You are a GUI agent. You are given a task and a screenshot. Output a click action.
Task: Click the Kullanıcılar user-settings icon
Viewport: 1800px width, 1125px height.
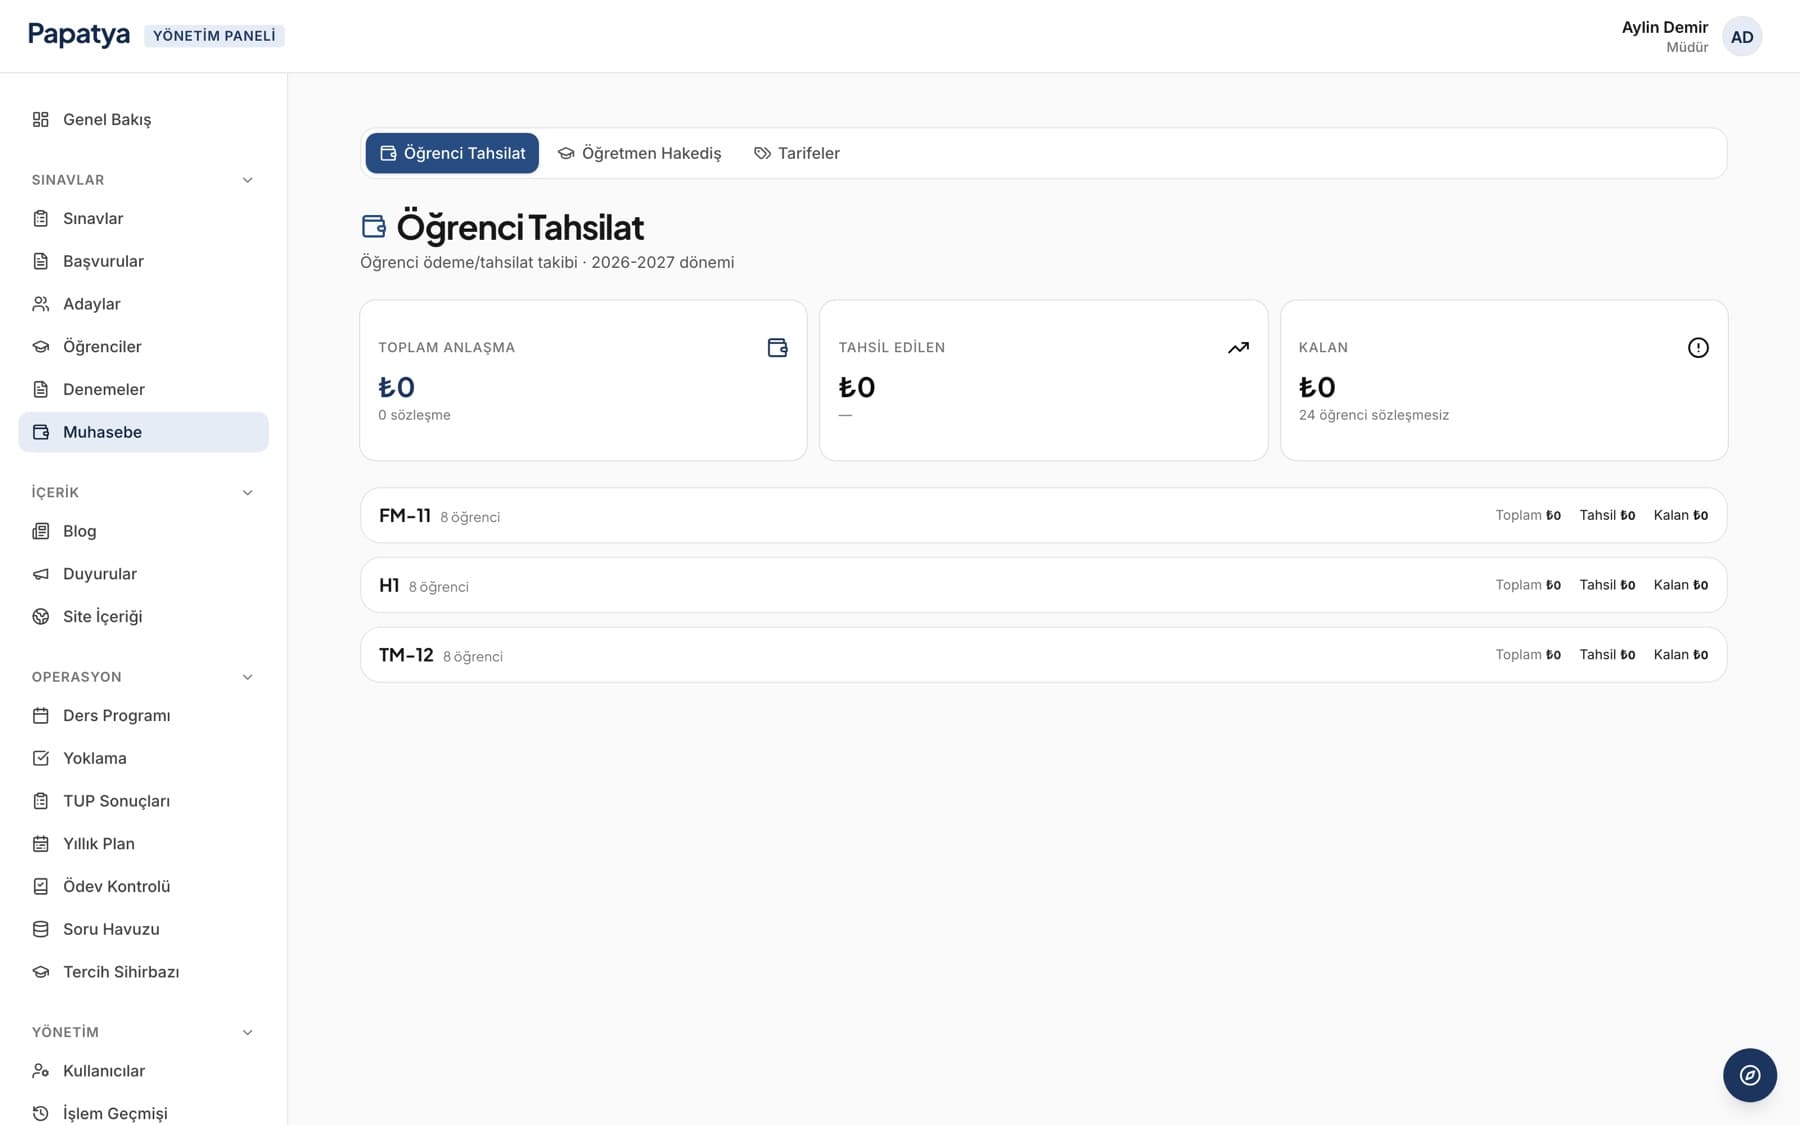[x=41, y=1070]
